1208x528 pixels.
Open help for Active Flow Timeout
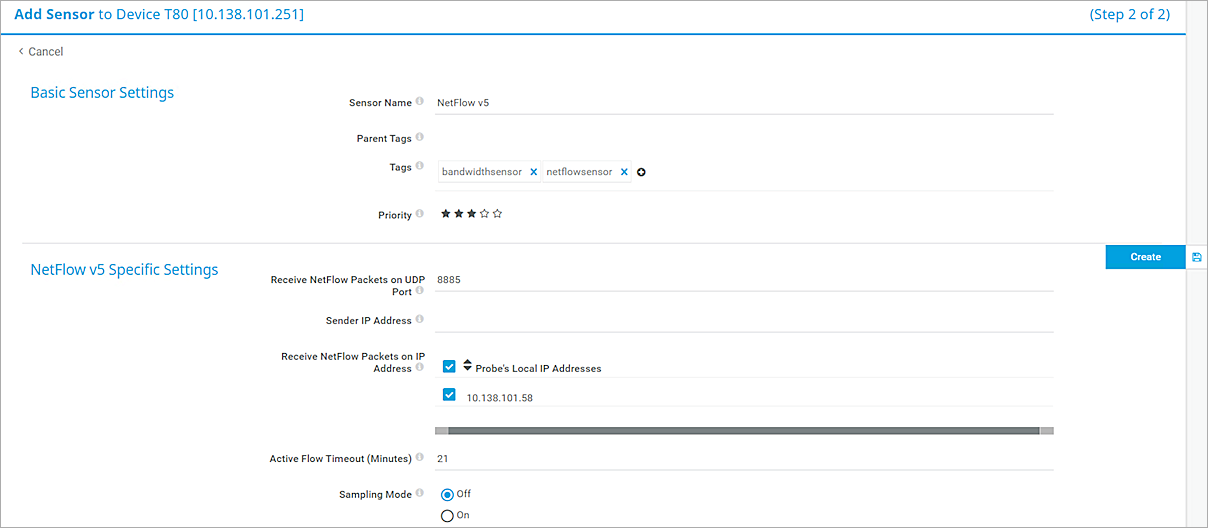[420, 458]
